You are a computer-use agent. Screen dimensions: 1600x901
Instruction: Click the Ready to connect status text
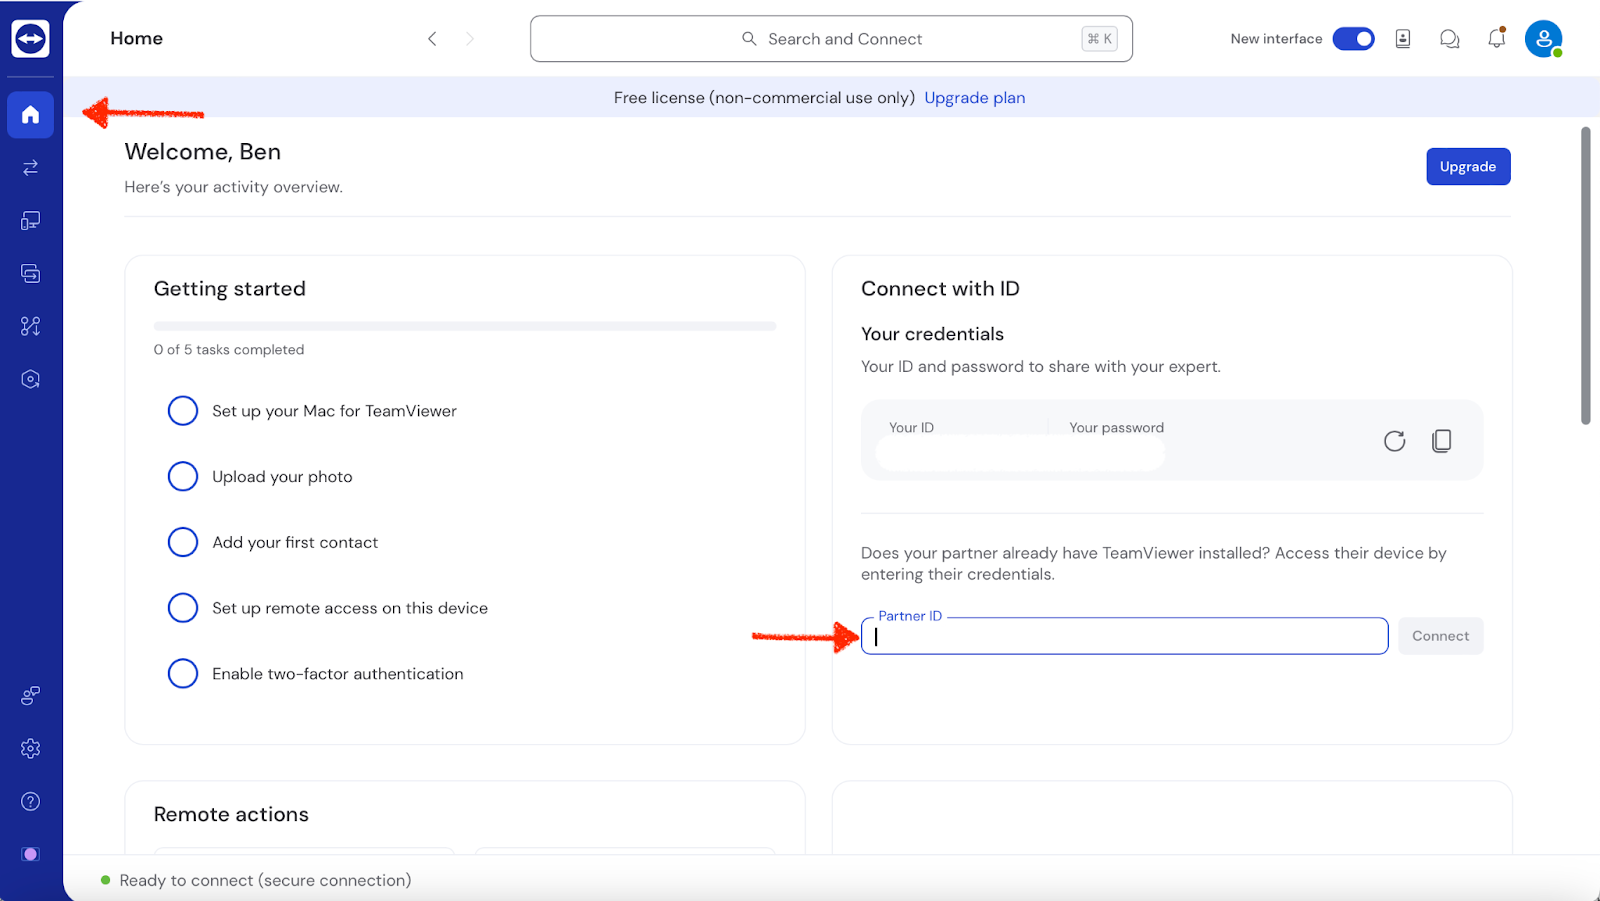coord(265,880)
